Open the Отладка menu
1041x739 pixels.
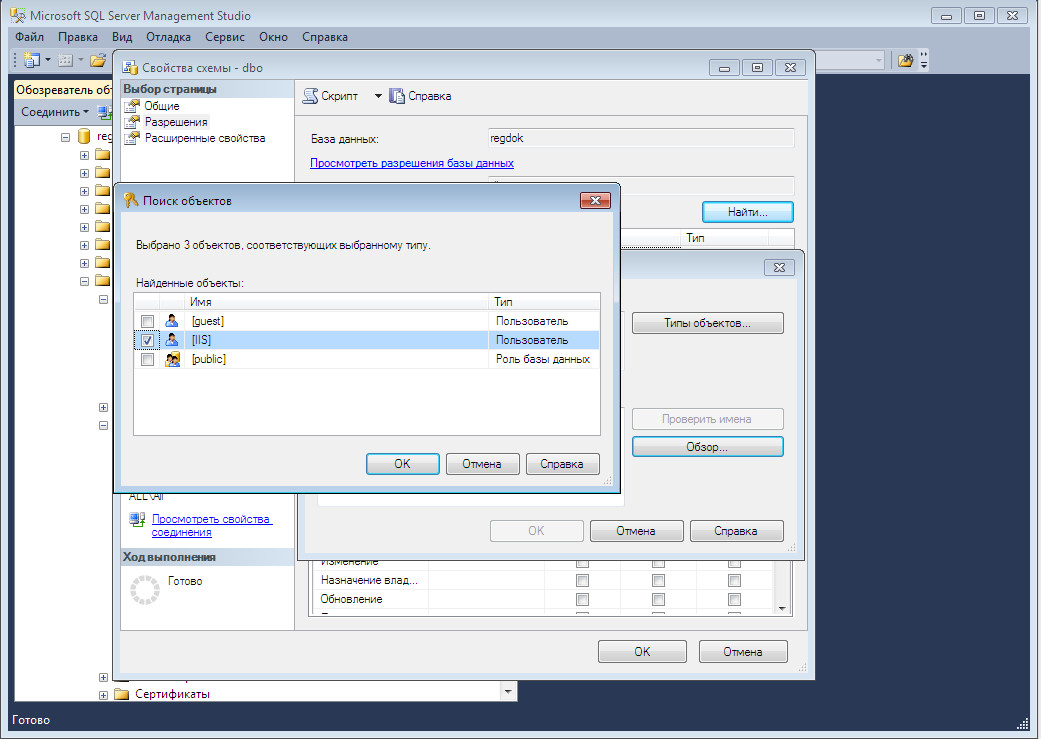[x=169, y=37]
